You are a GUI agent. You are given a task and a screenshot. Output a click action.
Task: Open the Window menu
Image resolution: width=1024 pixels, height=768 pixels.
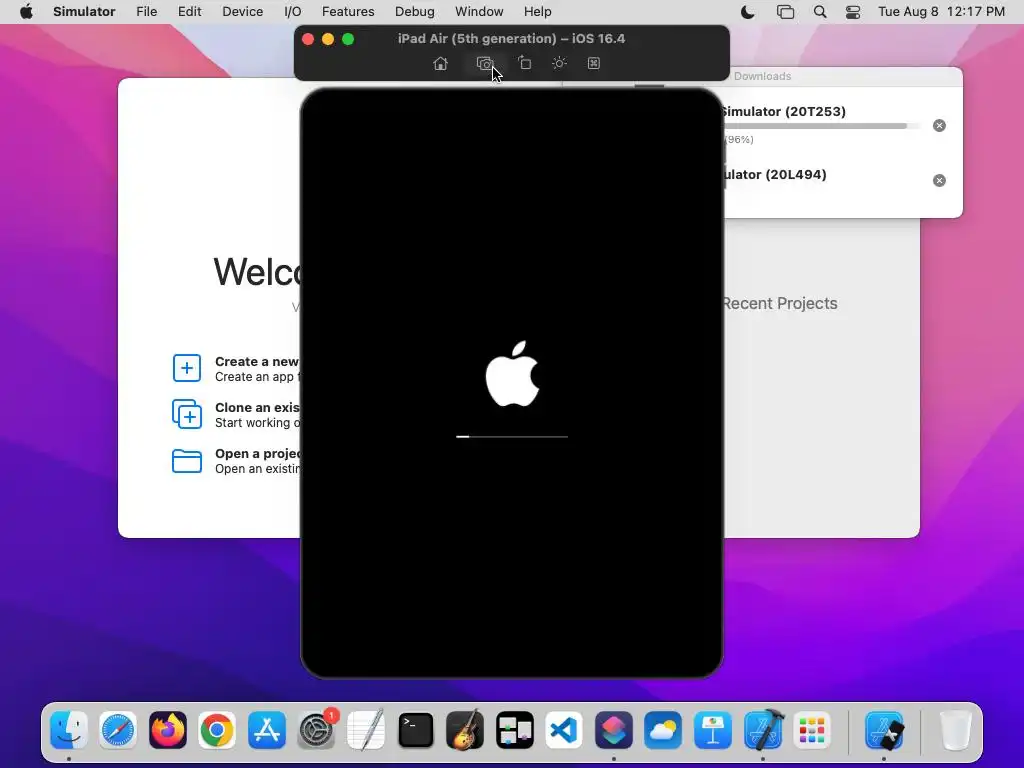click(479, 12)
